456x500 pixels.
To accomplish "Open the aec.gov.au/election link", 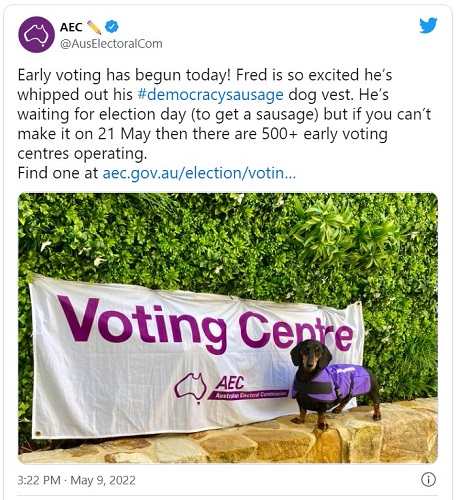I will pyautogui.click(x=199, y=173).
